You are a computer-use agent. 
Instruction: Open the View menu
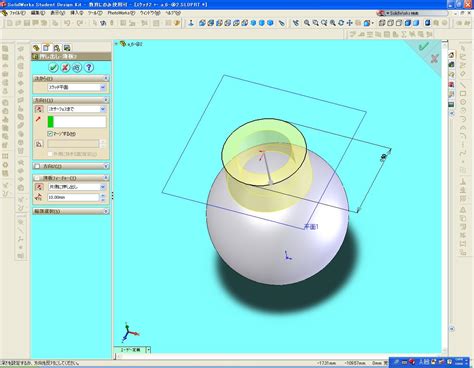(57, 13)
